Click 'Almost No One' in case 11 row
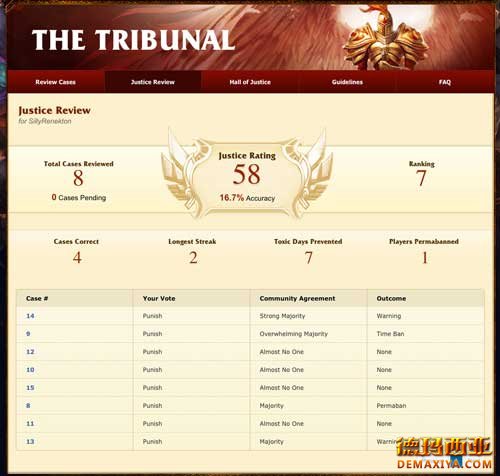 click(282, 424)
